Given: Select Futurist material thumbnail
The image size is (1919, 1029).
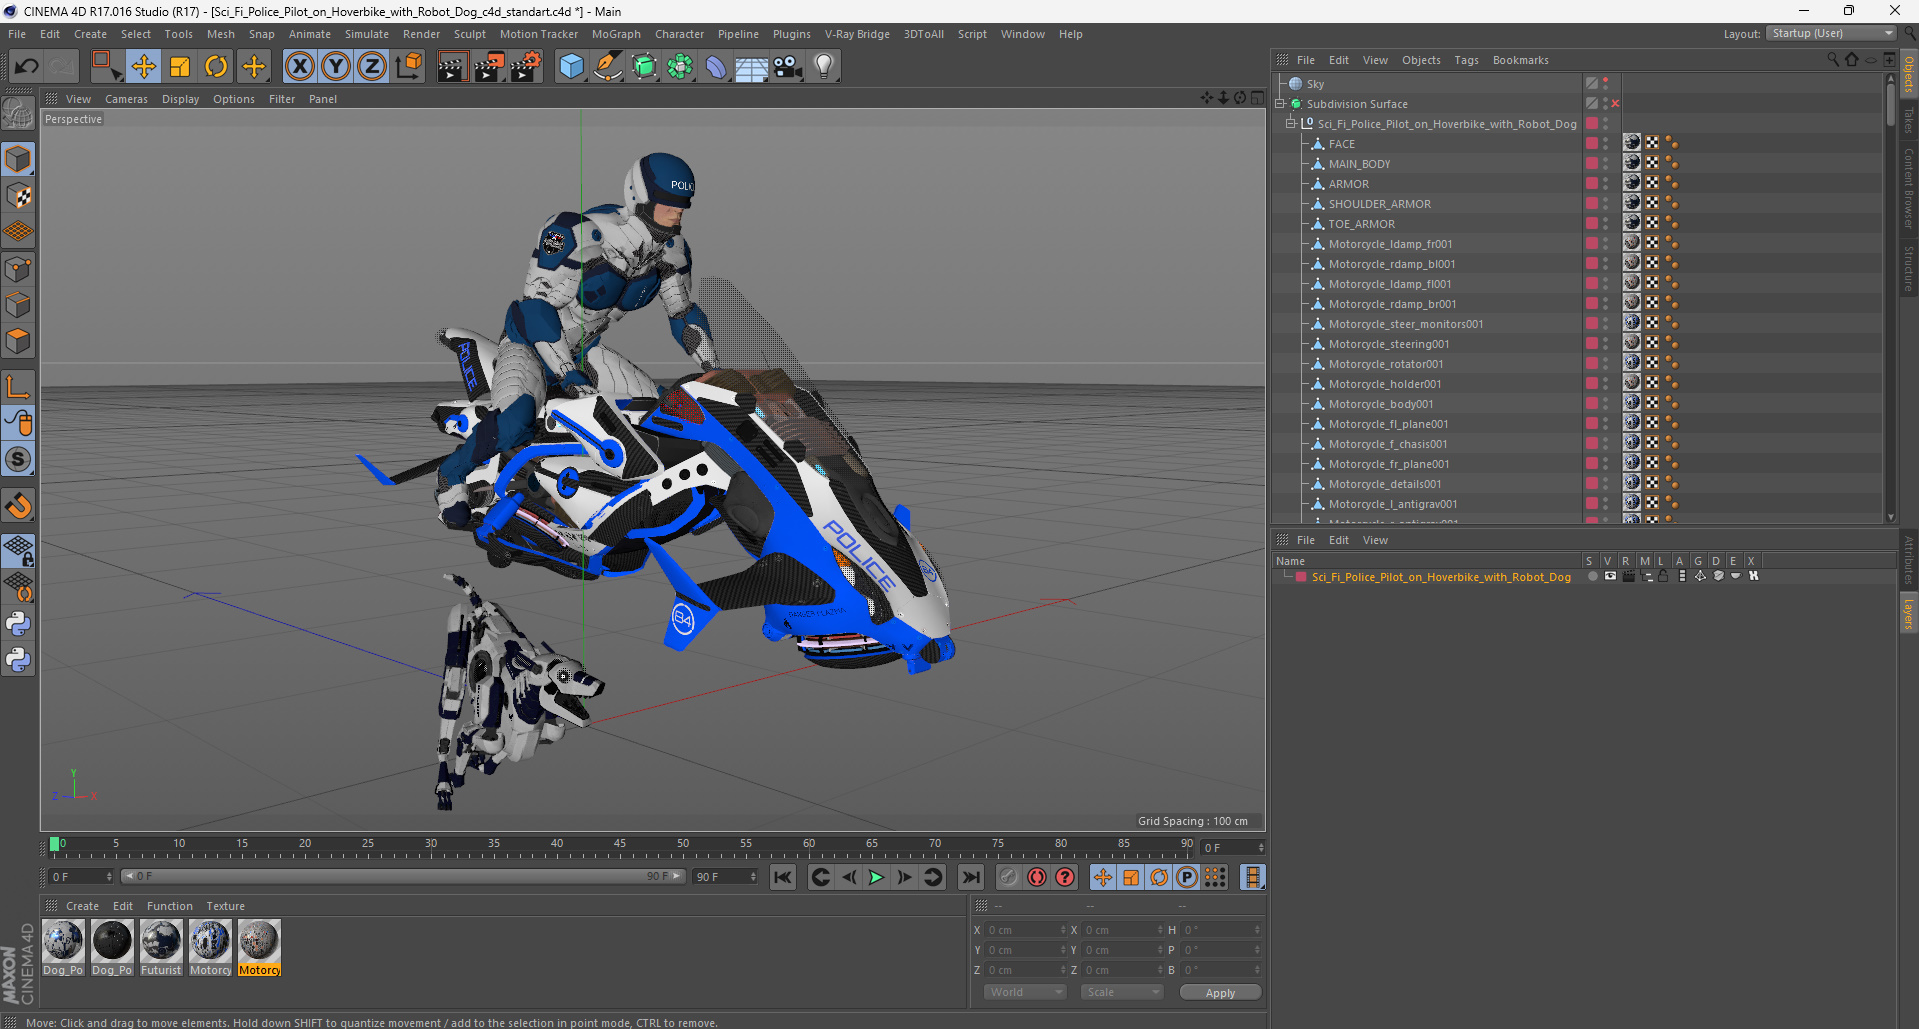Looking at the screenshot, I should (161, 942).
